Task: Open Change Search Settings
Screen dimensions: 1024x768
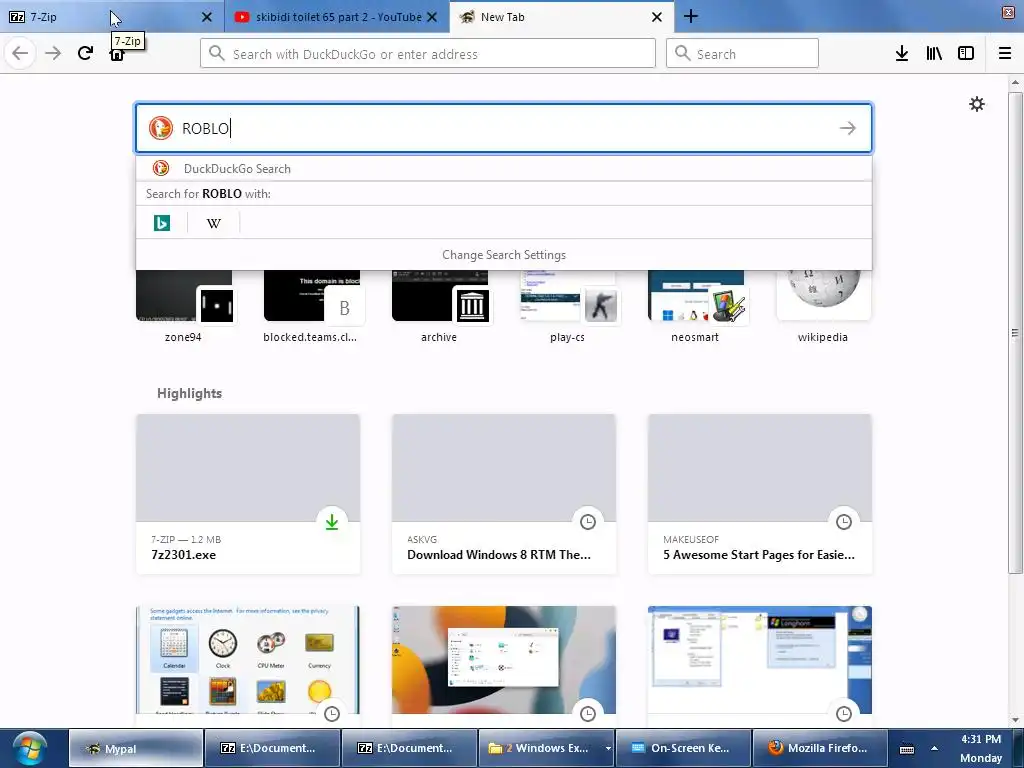Action: coord(504,255)
